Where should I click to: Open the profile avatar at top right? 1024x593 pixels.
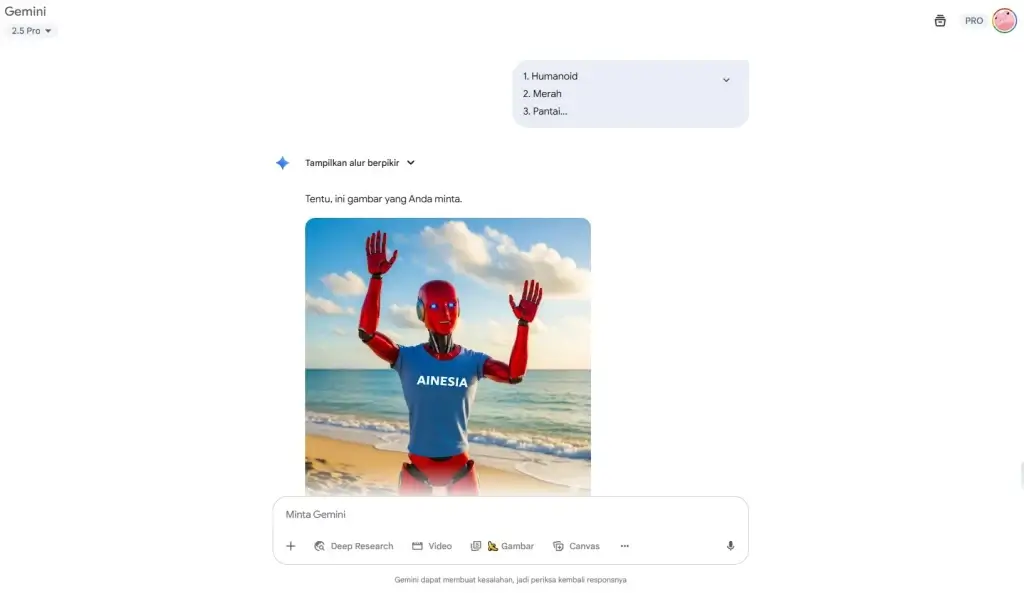click(1004, 20)
